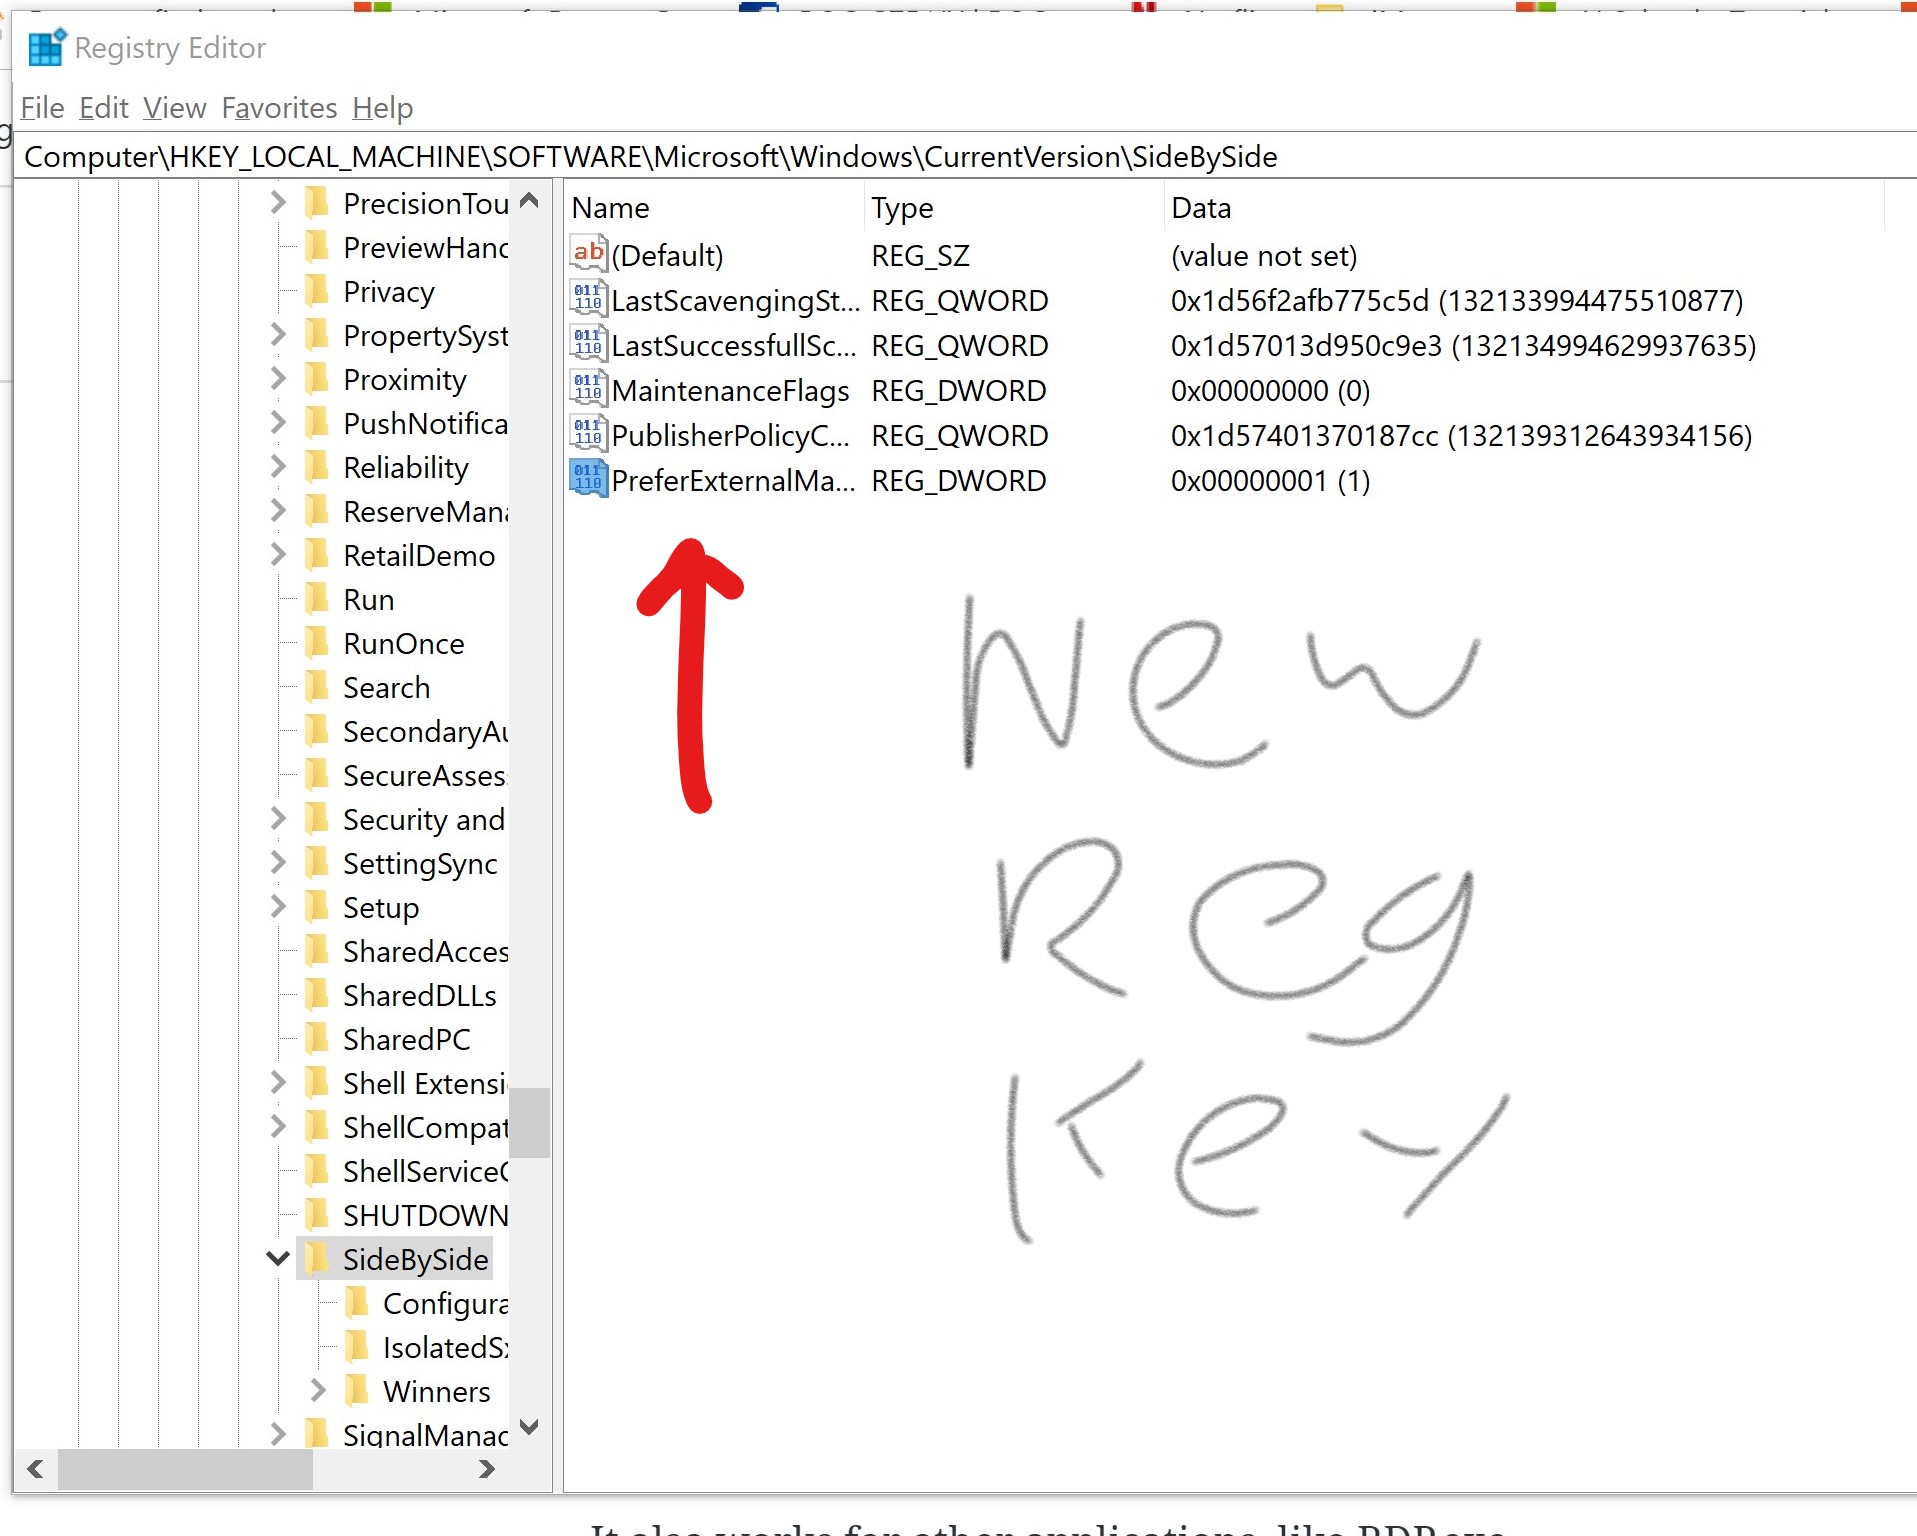Expand the PrecisionTou key
This screenshot has height=1536, width=1917.
pos(278,203)
